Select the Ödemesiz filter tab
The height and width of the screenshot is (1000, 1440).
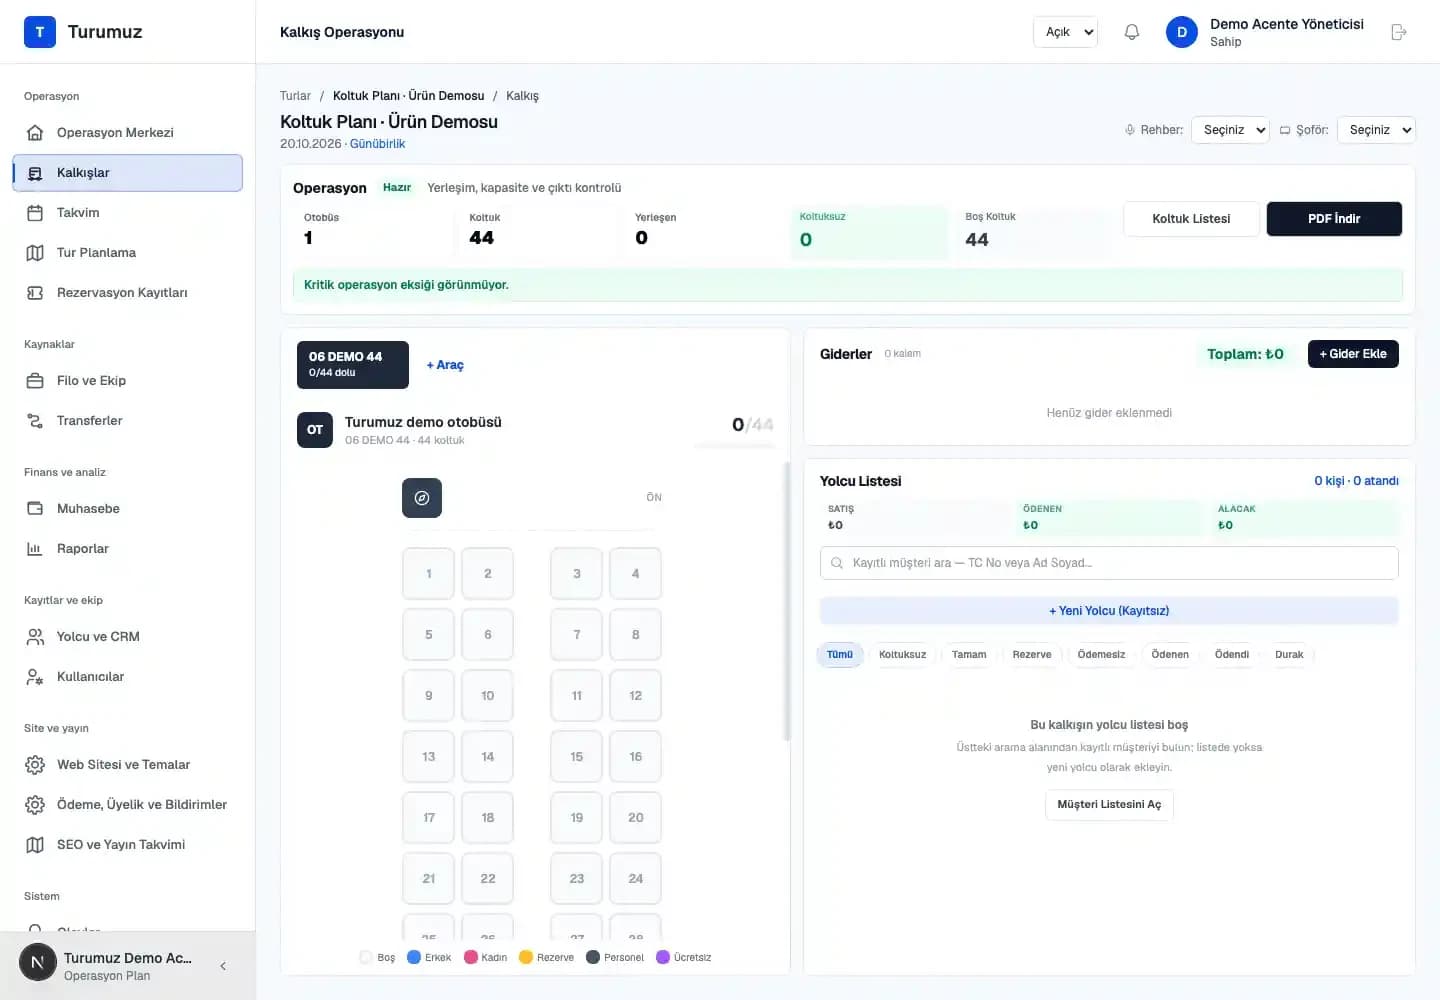click(x=1101, y=655)
